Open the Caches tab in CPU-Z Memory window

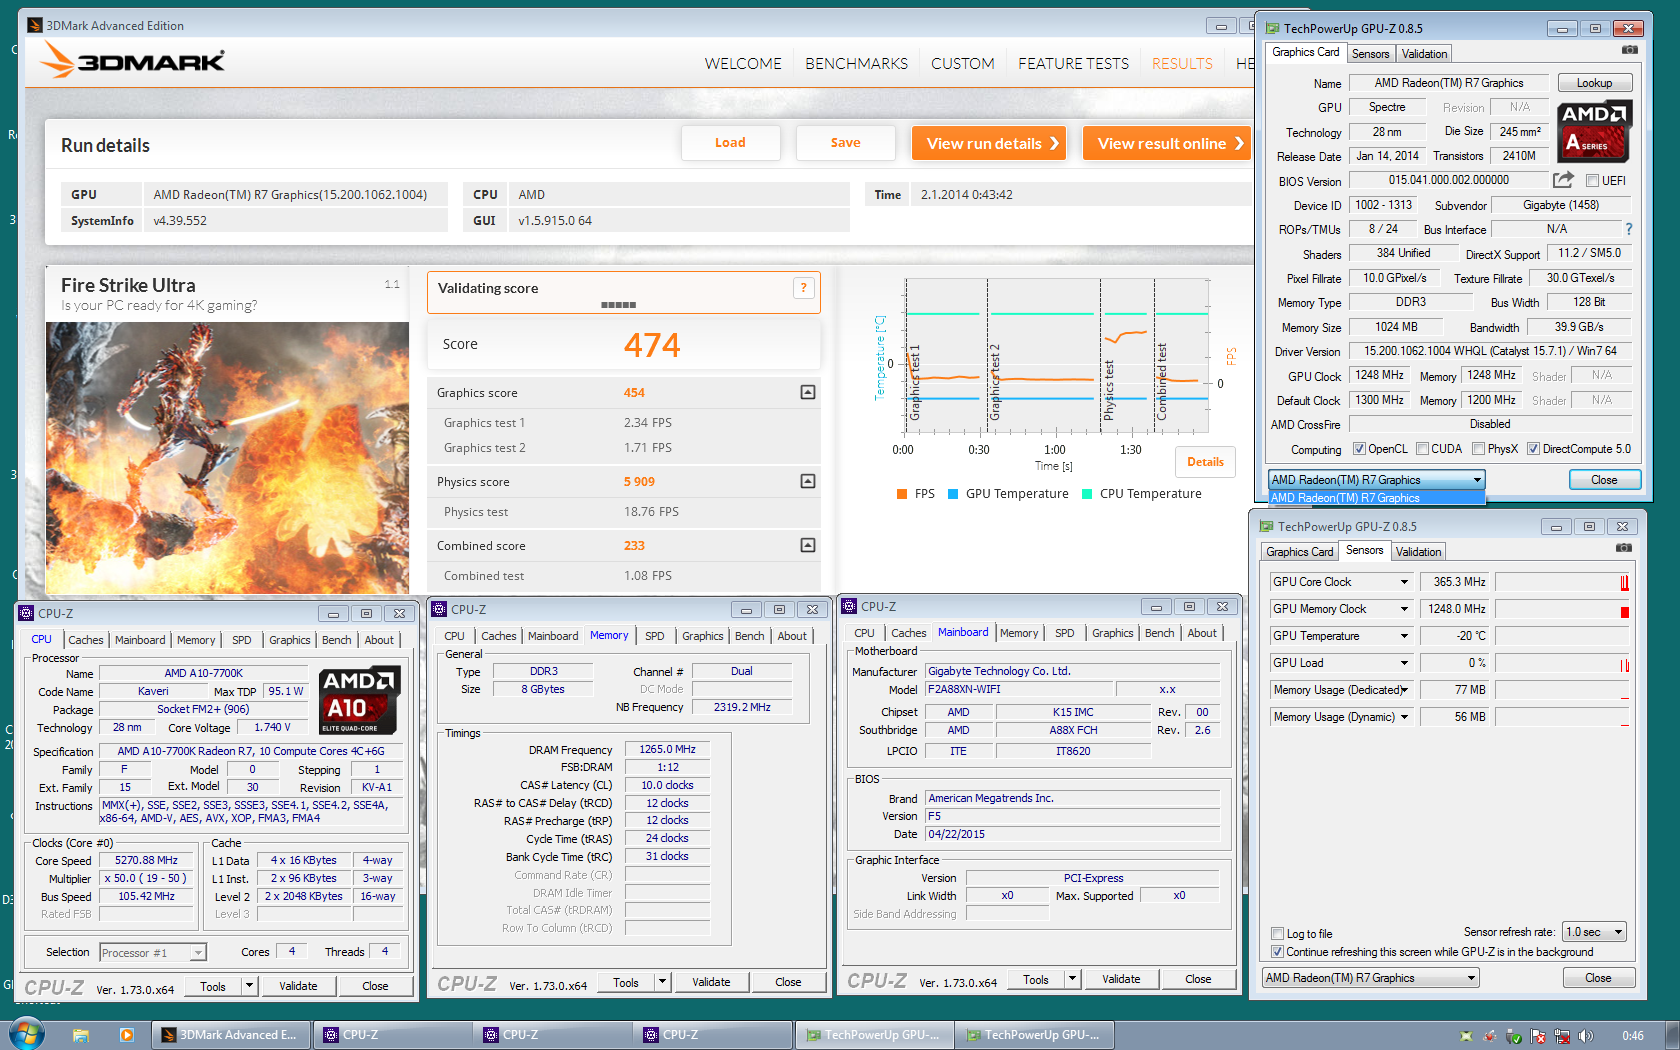(498, 636)
